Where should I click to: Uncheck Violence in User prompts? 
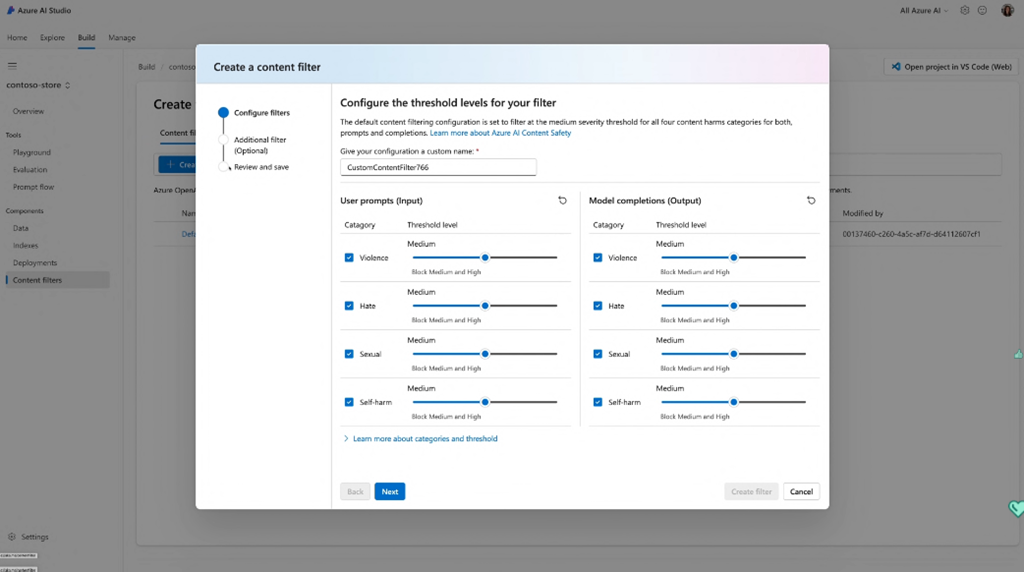point(349,258)
